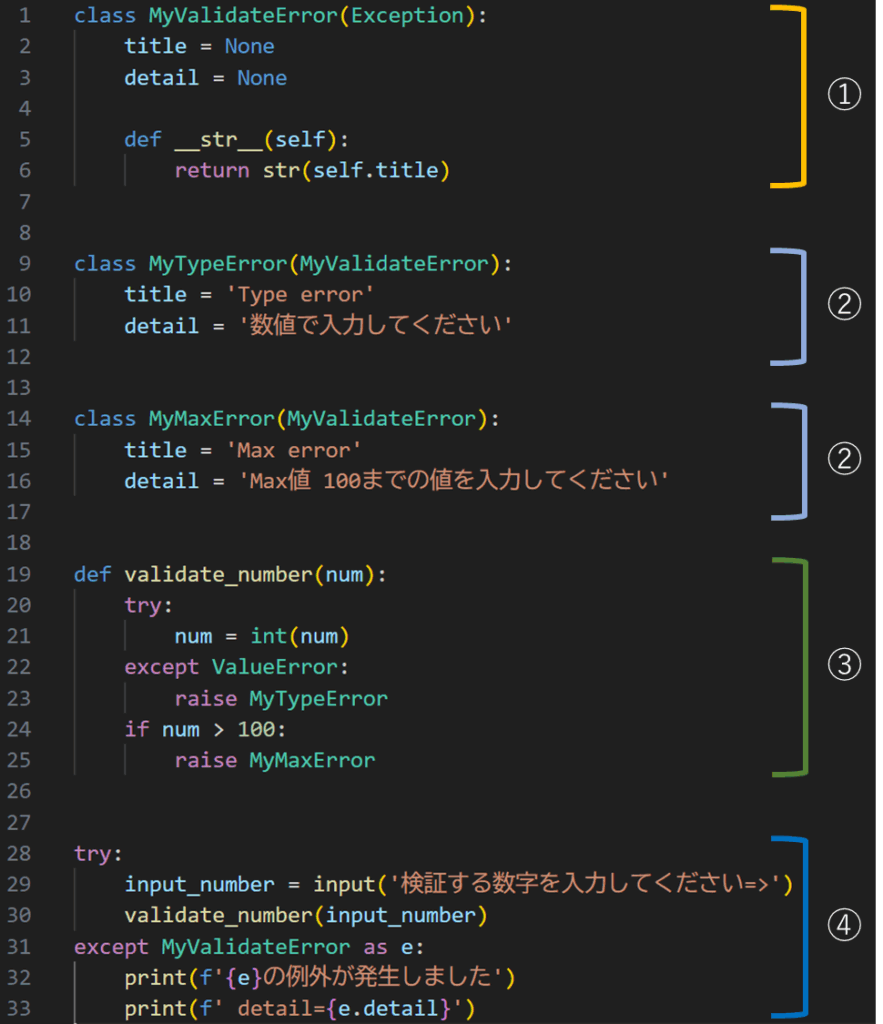The width and height of the screenshot is (883, 1024).
Task: Click circled ② beside the MyMaxError class
Action: point(843,458)
